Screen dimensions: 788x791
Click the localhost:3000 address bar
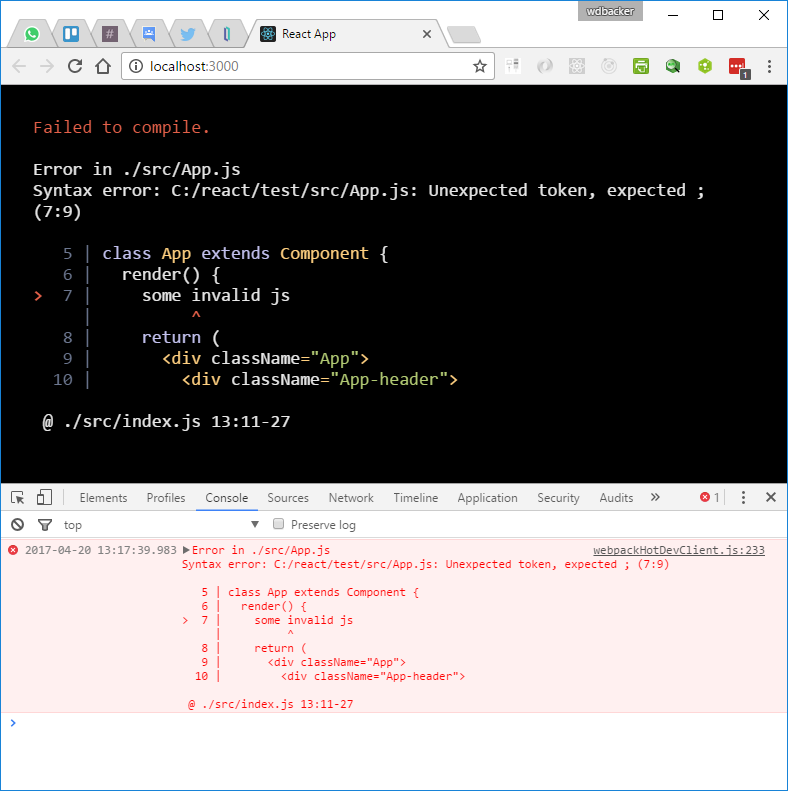(300, 66)
